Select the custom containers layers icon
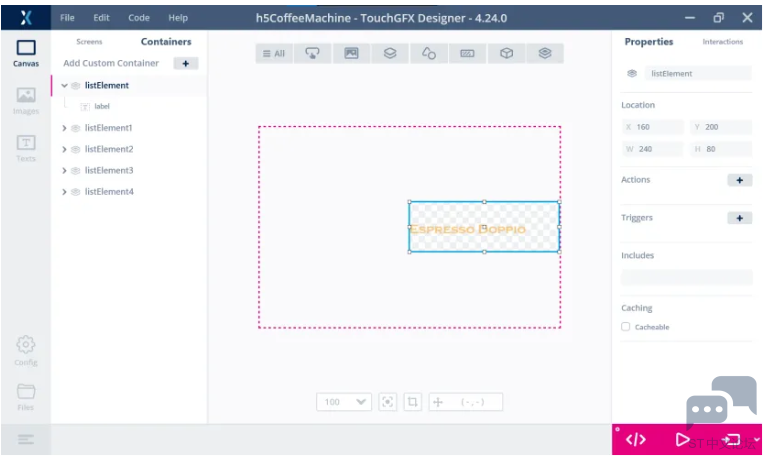Viewport: 765px width, 459px height. tap(545, 54)
